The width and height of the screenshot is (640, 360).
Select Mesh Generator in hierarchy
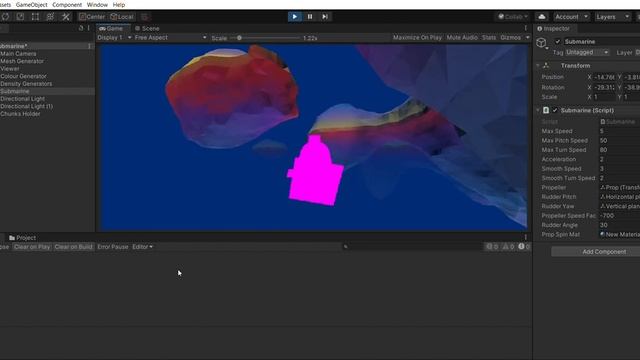(x=22, y=61)
